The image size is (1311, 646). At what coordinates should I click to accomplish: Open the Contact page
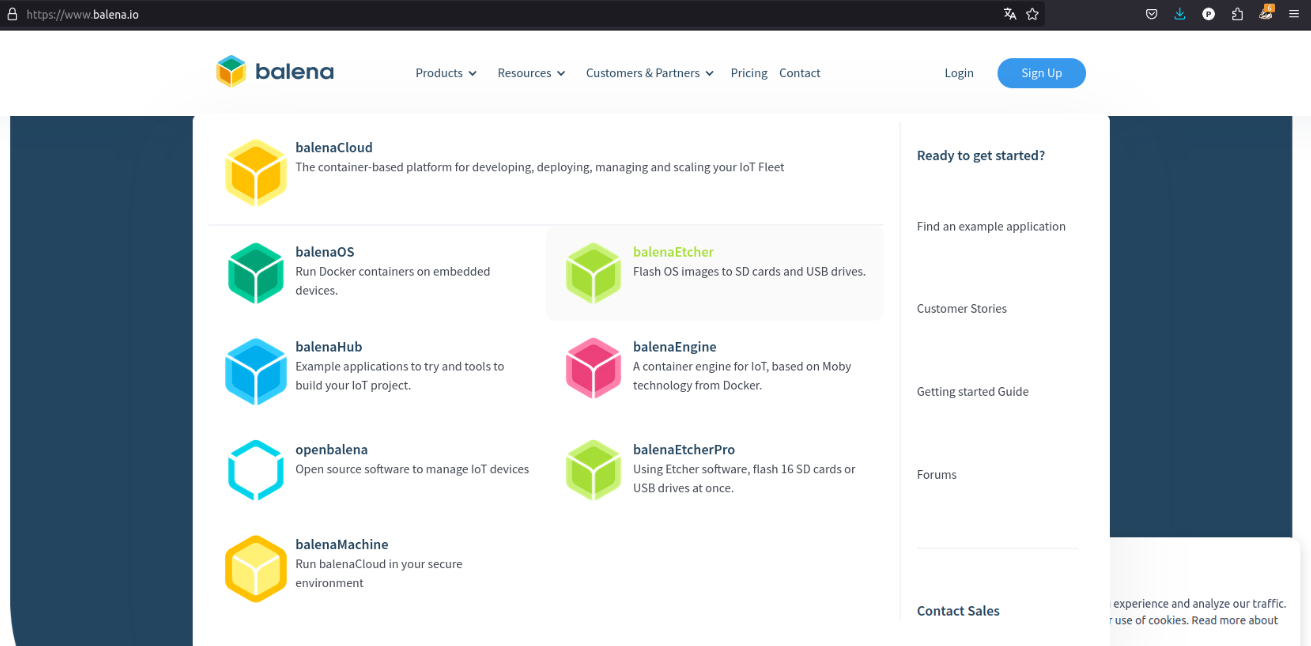(x=799, y=73)
